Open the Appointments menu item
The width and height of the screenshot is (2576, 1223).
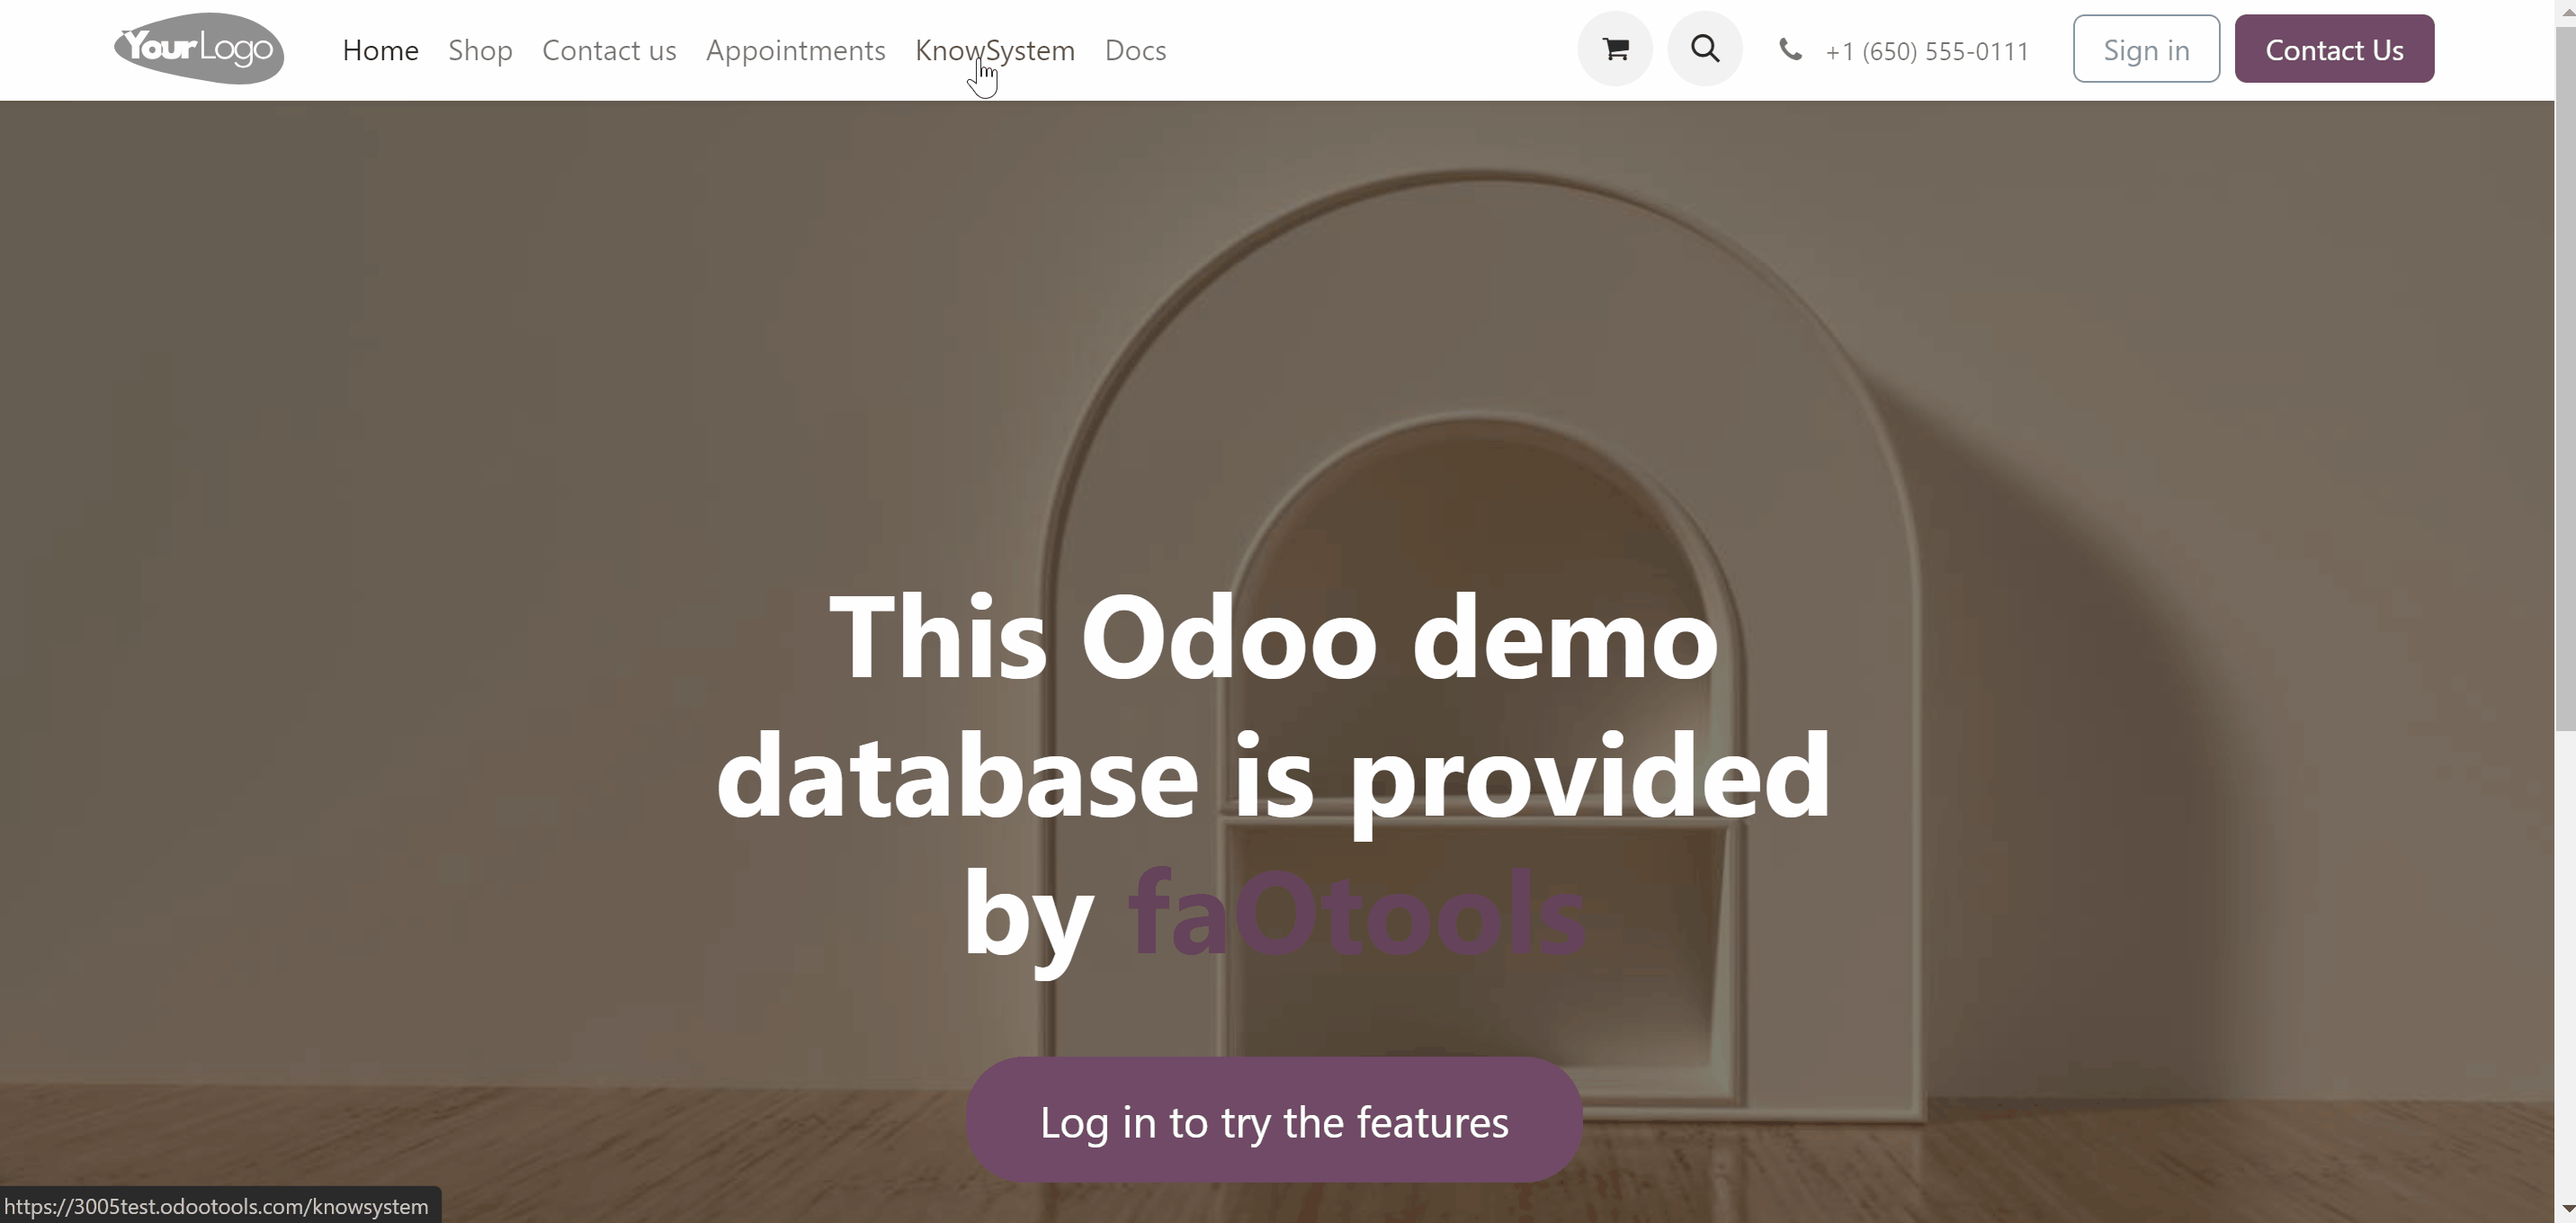tap(796, 50)
